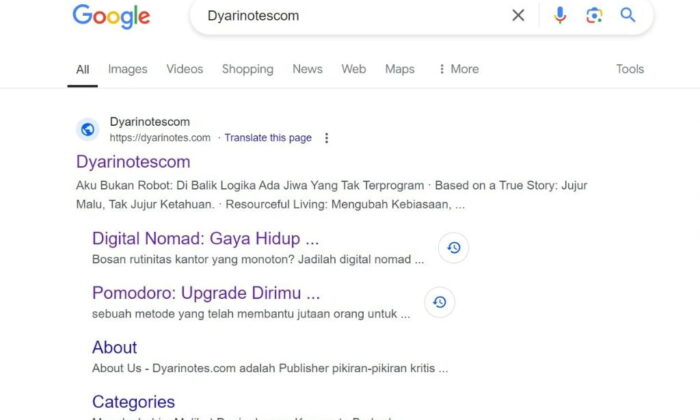Click the Dyarinotescom globe favicon
Image resolution: width=700 pixels, height=420 pixels.
[x=88, y=130]
